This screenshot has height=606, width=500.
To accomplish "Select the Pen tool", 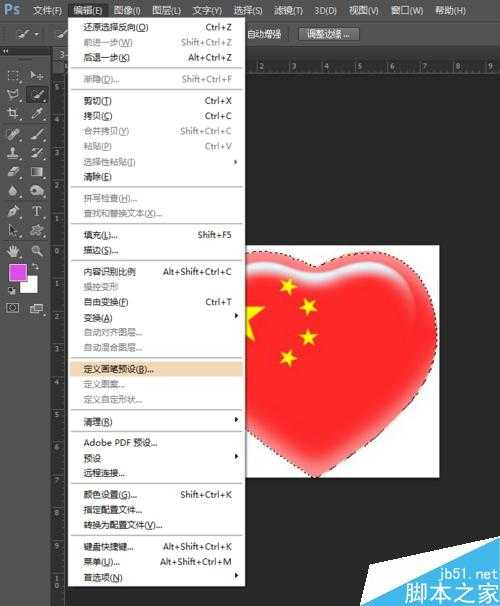I will click(14, 211).
